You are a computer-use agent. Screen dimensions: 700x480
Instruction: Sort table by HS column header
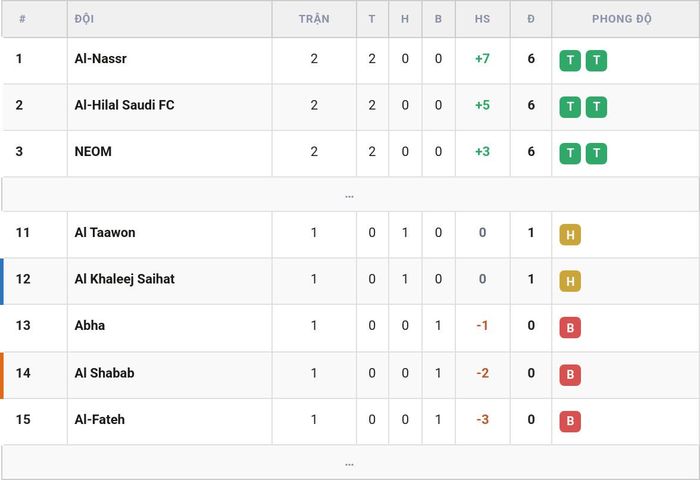coord(482,19)
